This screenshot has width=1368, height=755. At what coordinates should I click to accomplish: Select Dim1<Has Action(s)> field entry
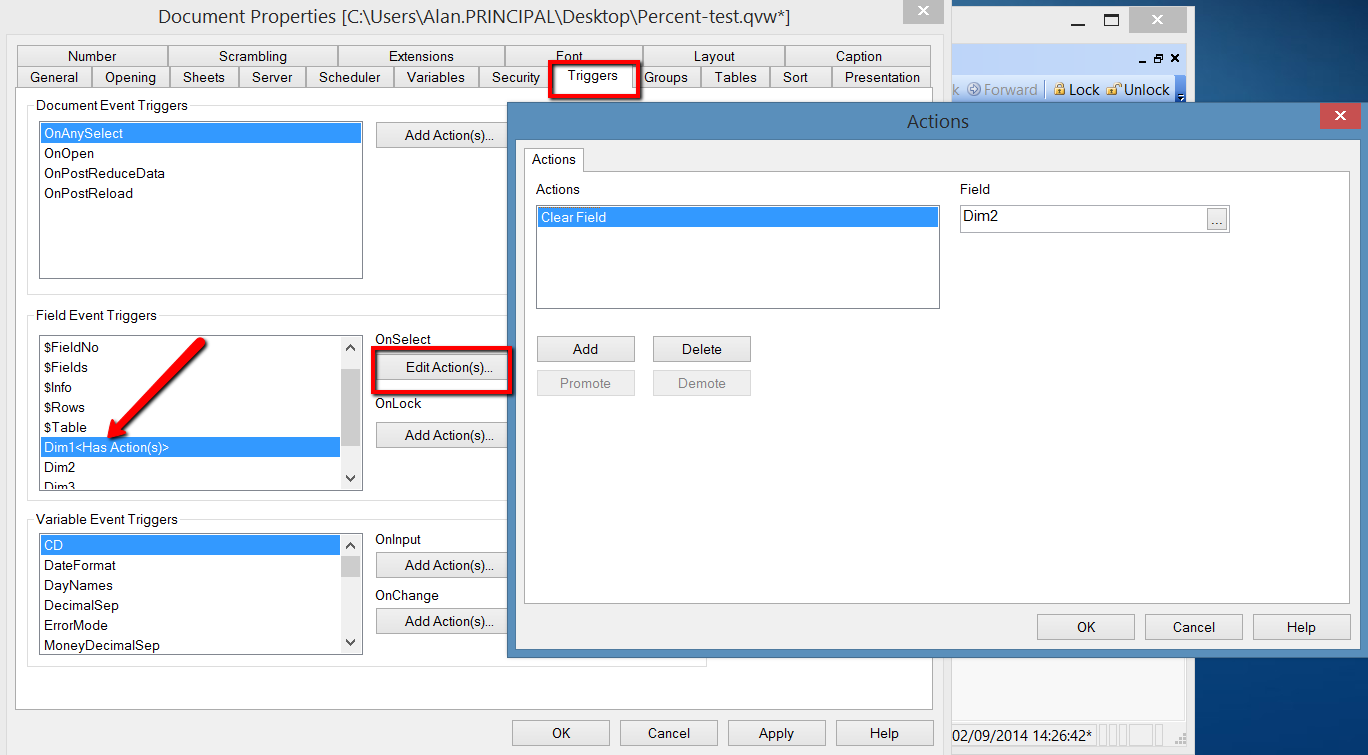click(190, 447)
